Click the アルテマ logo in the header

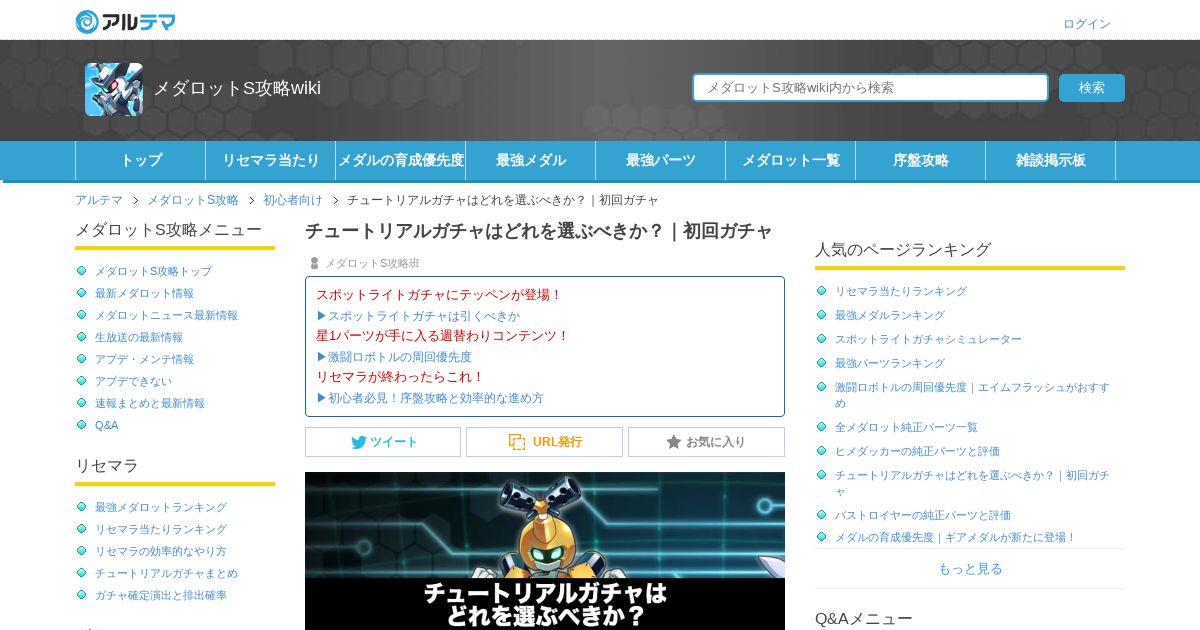(x=126, y=22)
